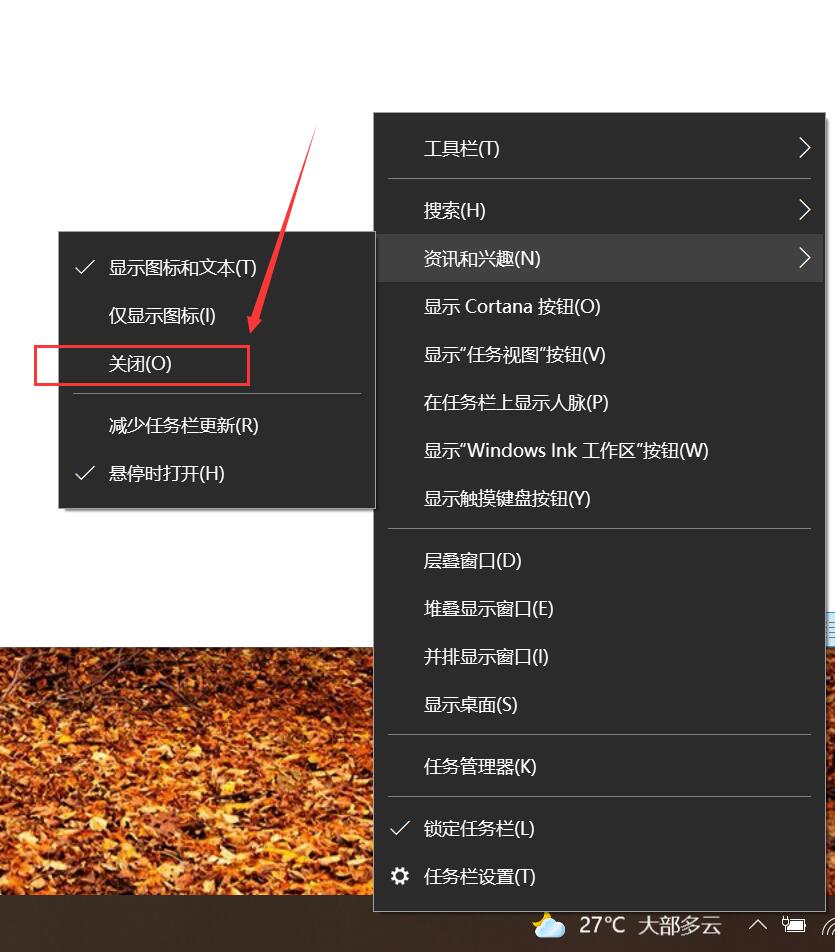Select 关闭 to disable news and interests

point(140,365)
